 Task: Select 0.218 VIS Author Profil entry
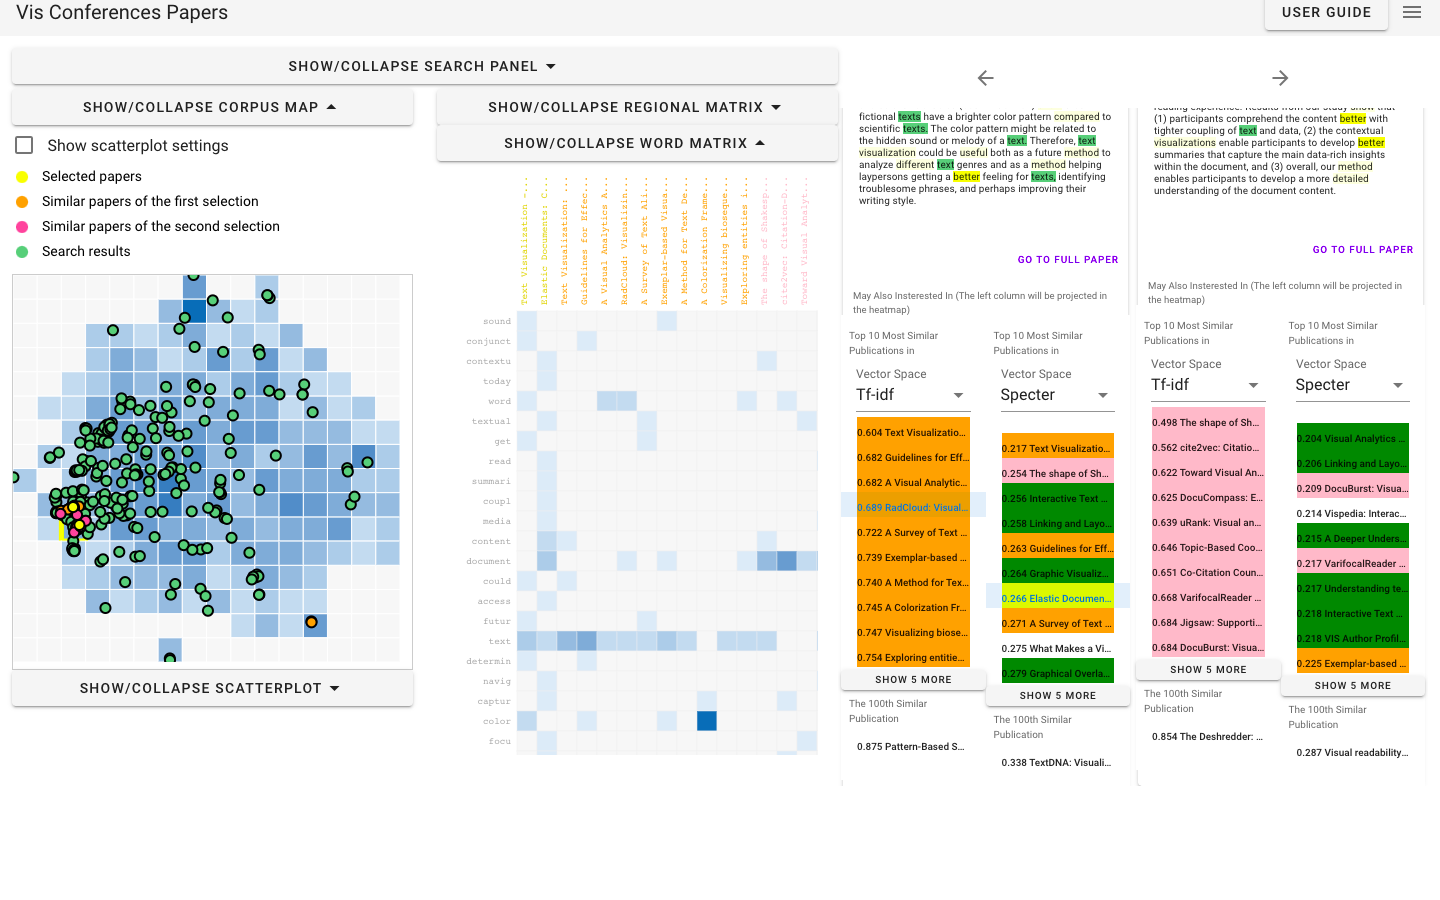click(1352, 639)
